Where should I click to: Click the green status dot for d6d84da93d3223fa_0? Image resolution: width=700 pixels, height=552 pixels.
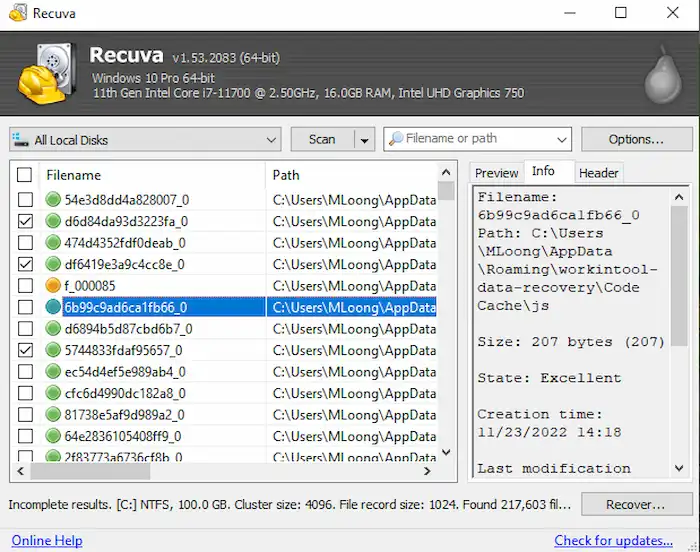(x=53, y=221)
